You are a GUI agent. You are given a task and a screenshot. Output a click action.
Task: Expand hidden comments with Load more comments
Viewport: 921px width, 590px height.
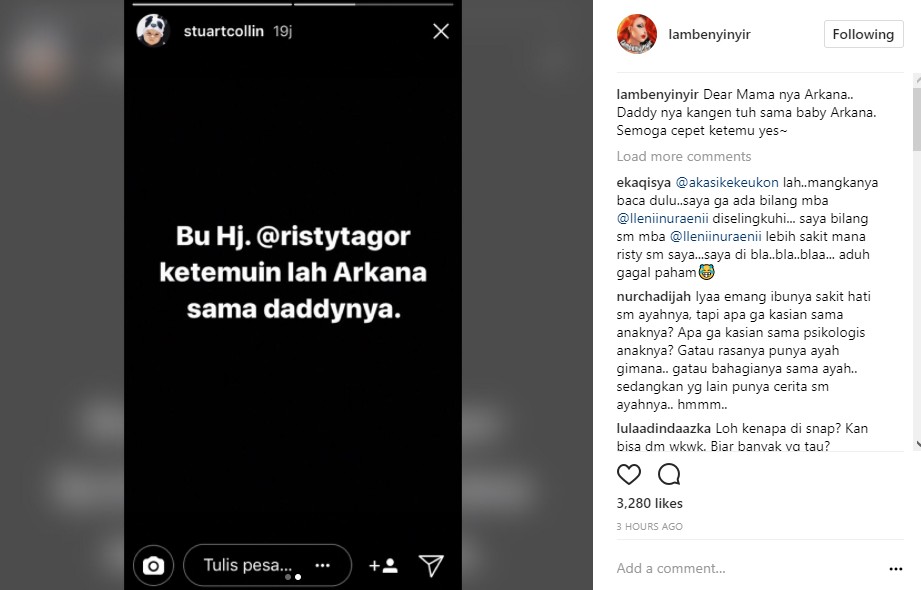pyautogui.click(x=684, y=156)
